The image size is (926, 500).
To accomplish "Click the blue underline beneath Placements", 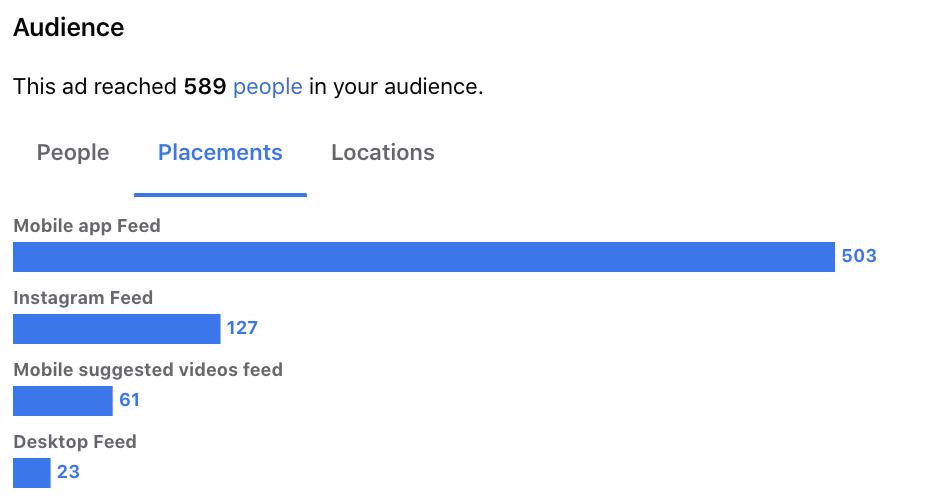I will pyautogui.click(x=220, y=195).
